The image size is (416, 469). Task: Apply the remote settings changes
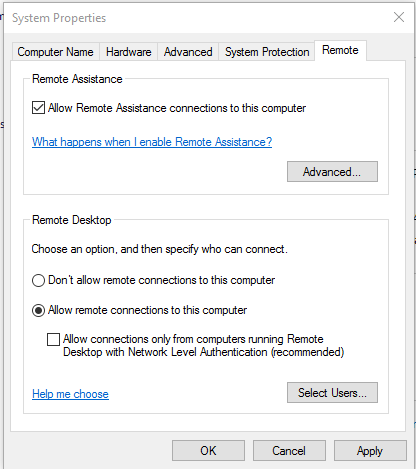[370, 451]
